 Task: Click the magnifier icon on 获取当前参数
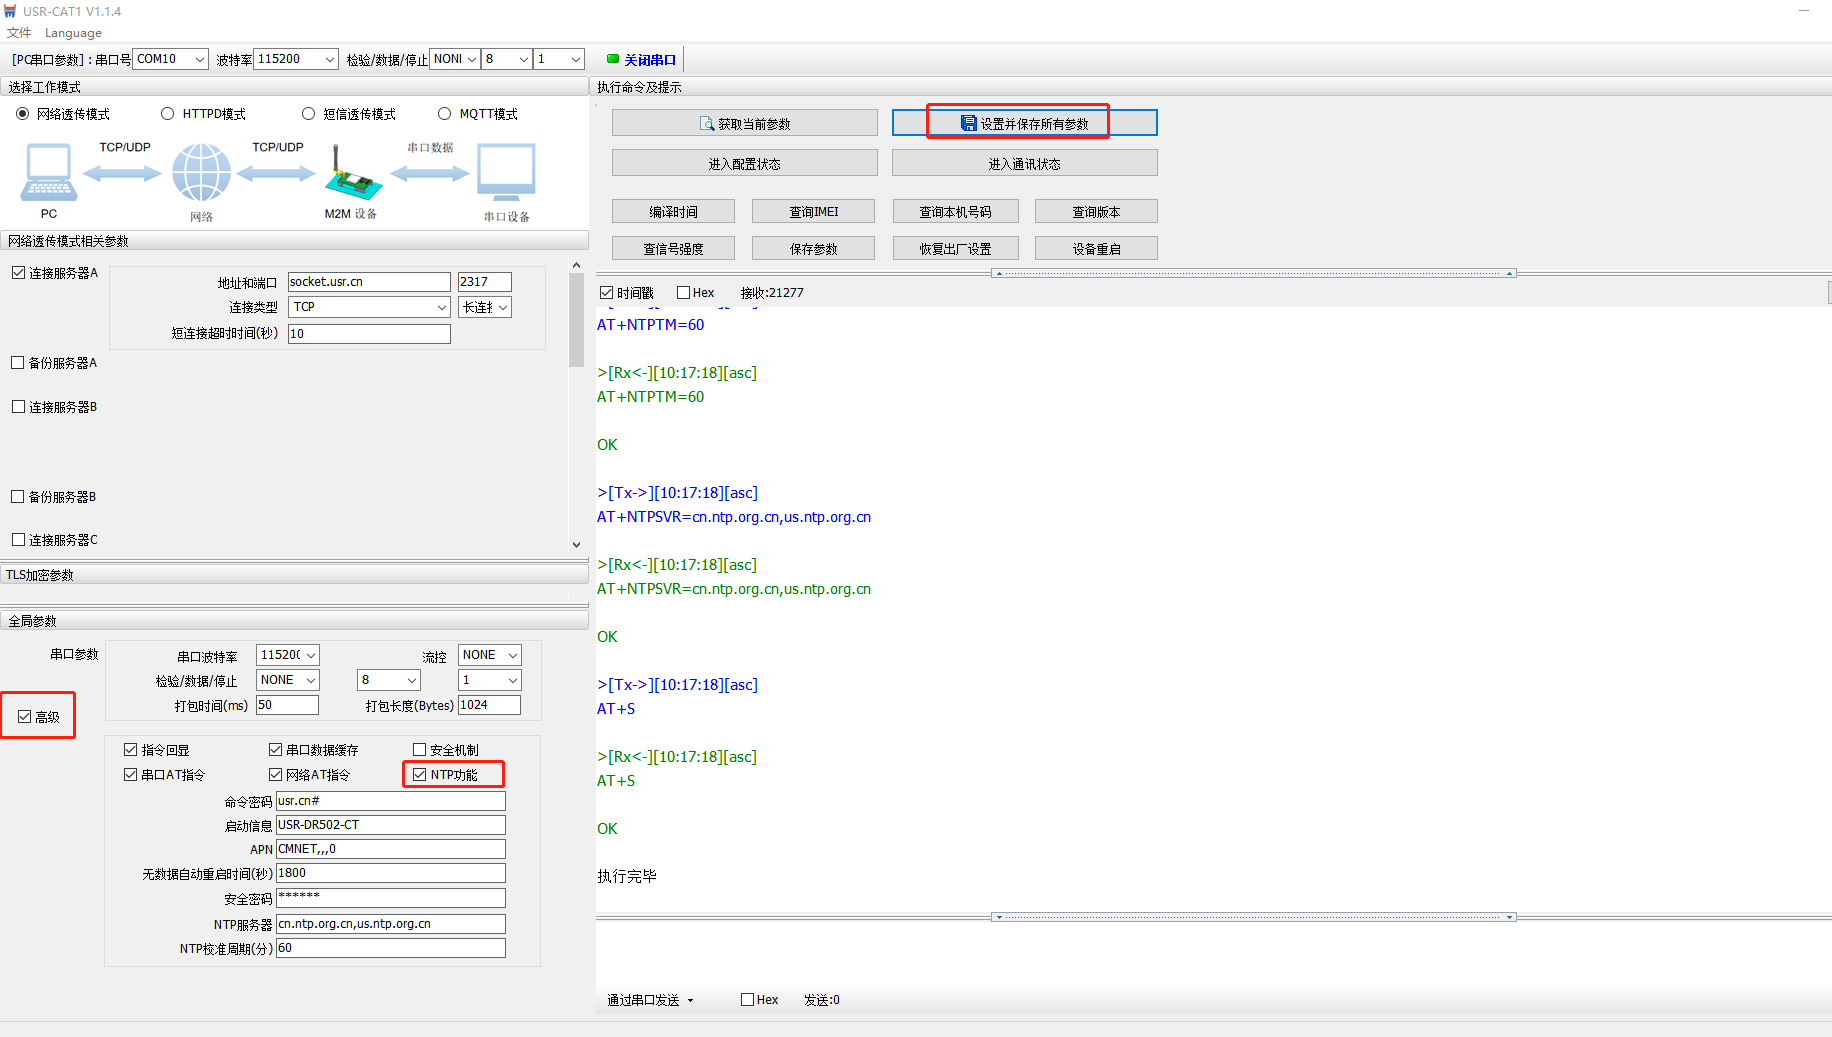707,124
